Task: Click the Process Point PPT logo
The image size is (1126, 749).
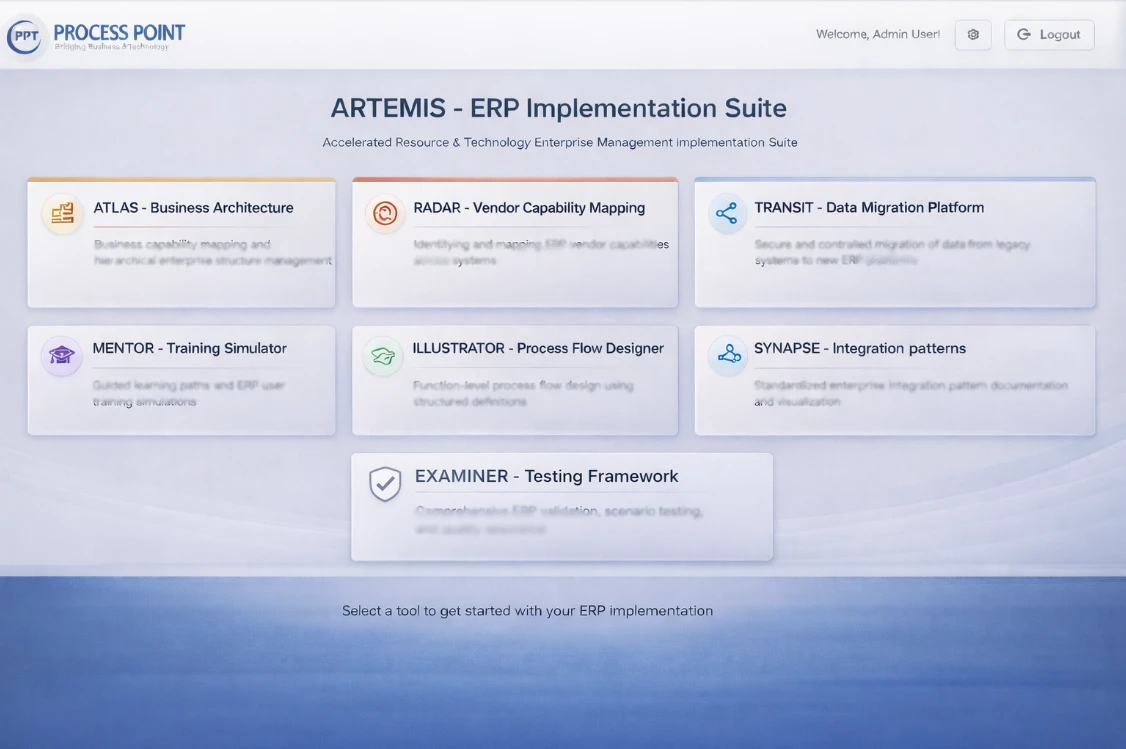Action: [26, 36]
